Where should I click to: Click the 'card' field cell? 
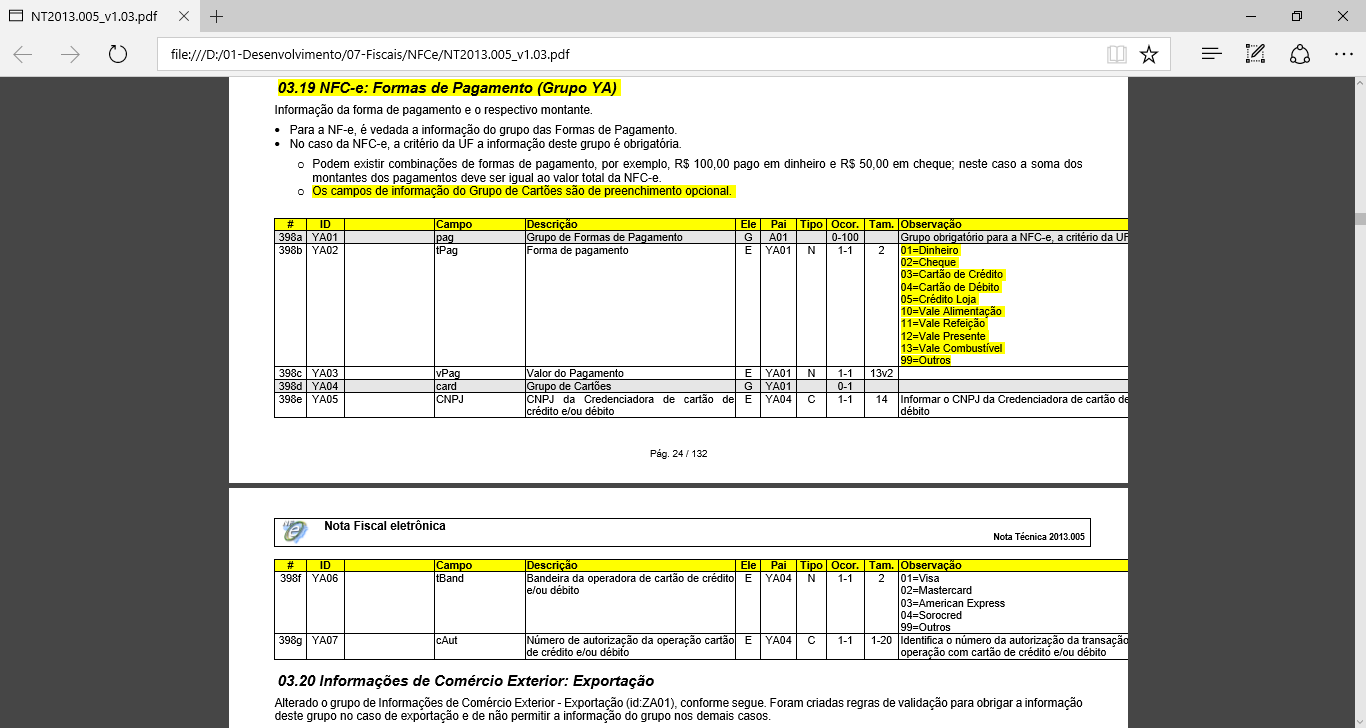[x=479, y=385]
